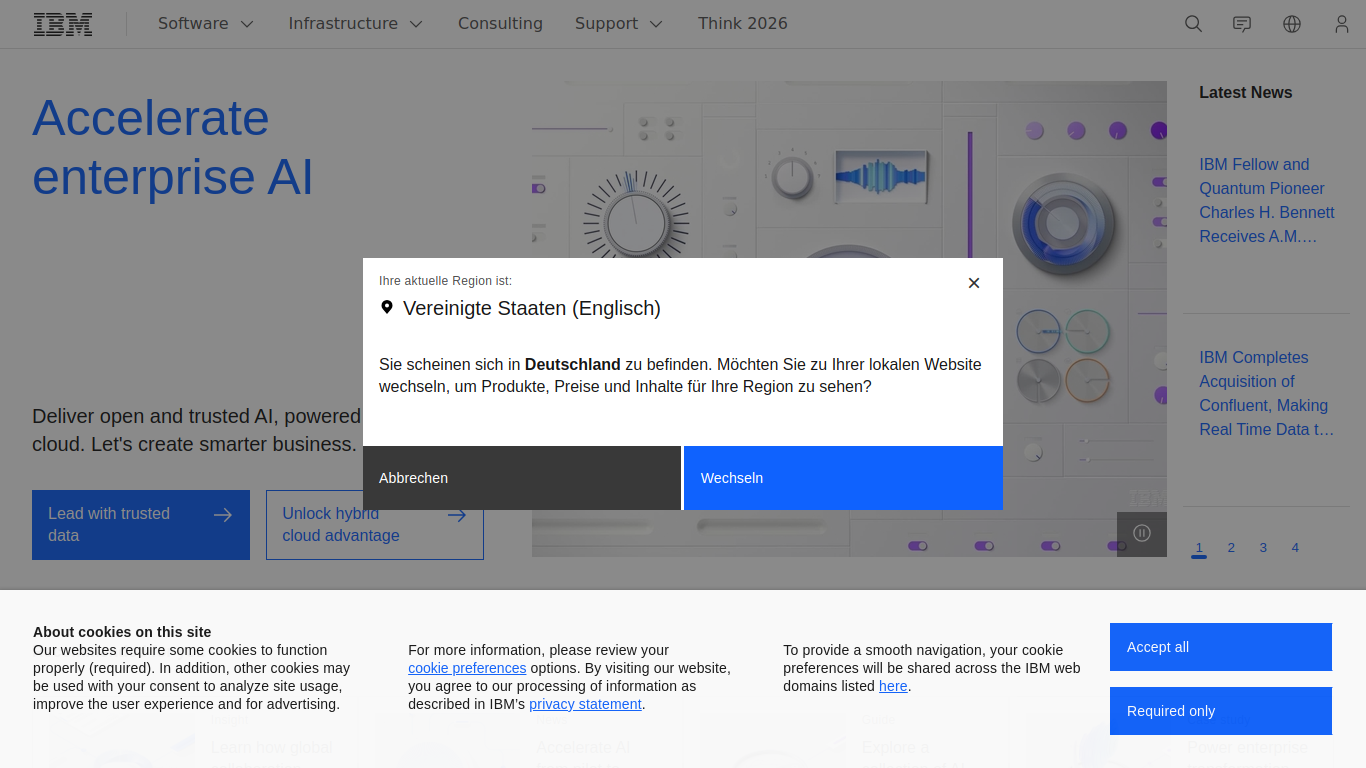Open the privacy statement link
The image size is (1366, 768).
585,704
